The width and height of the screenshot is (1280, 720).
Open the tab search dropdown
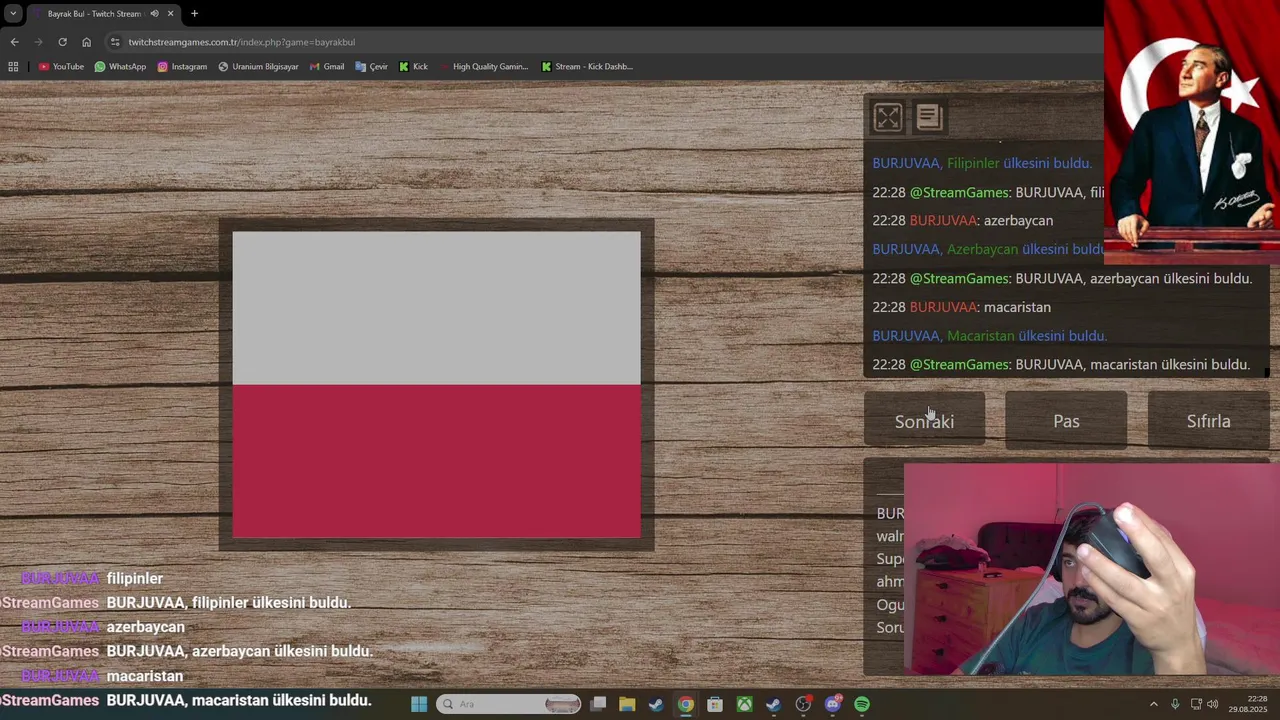coord(13,14)
